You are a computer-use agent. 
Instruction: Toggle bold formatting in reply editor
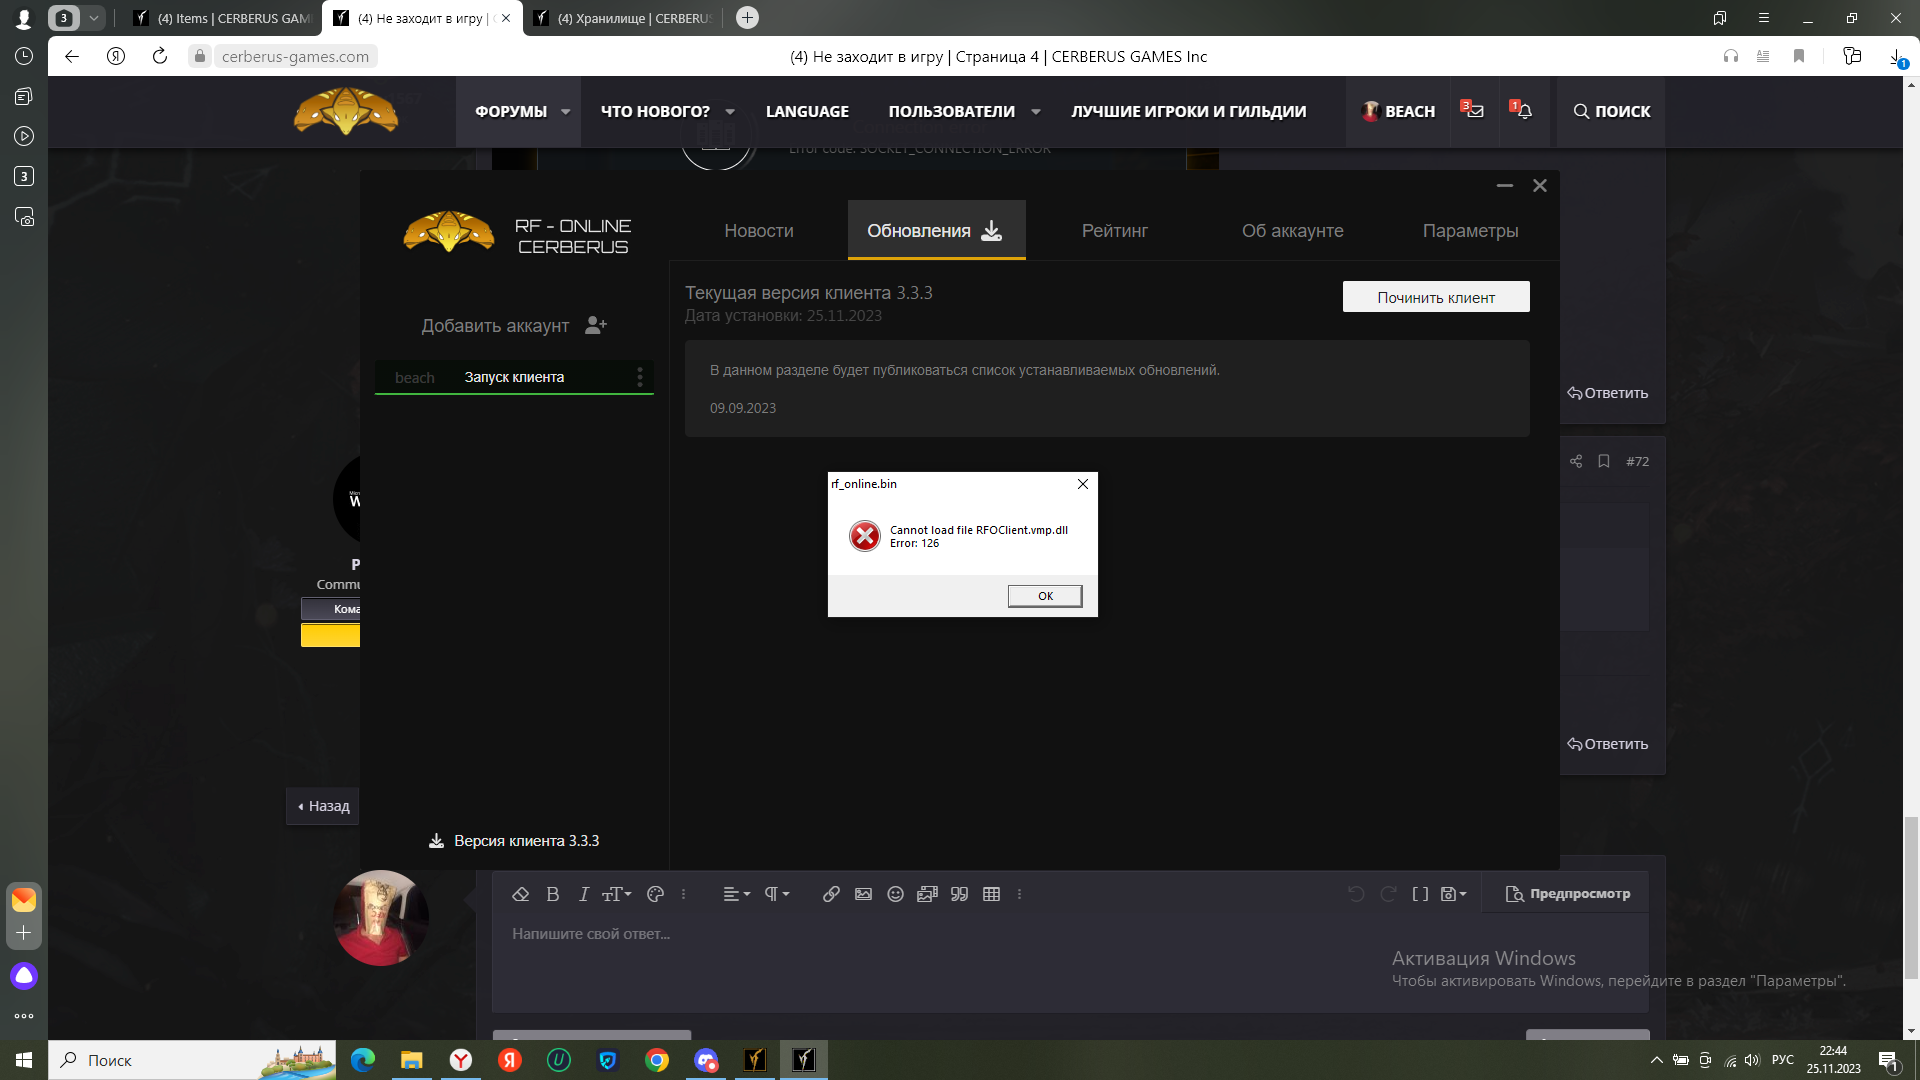coord(552,894)
